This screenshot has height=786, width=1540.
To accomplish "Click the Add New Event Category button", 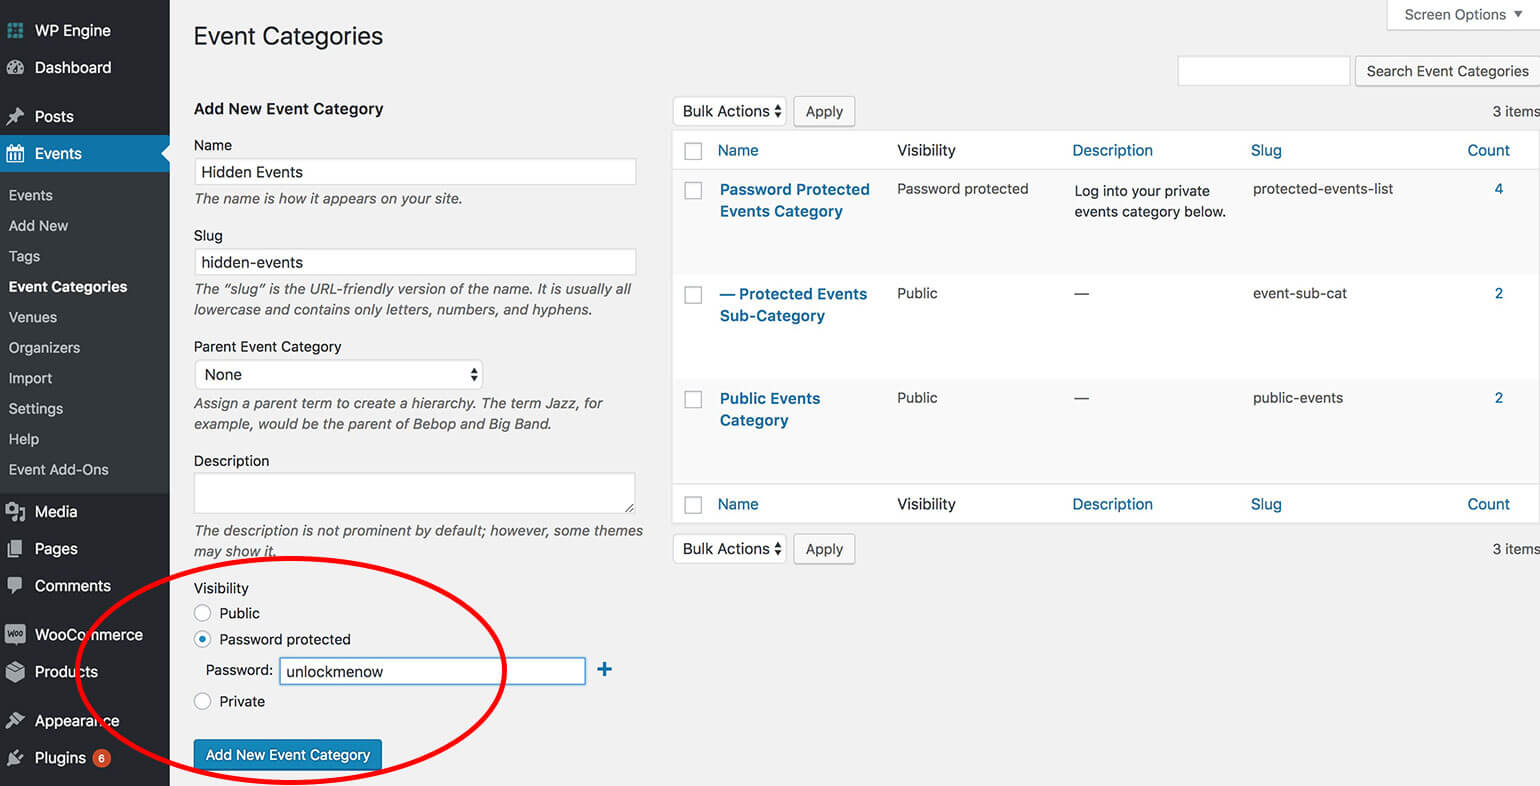I will (x=288, y=755).
